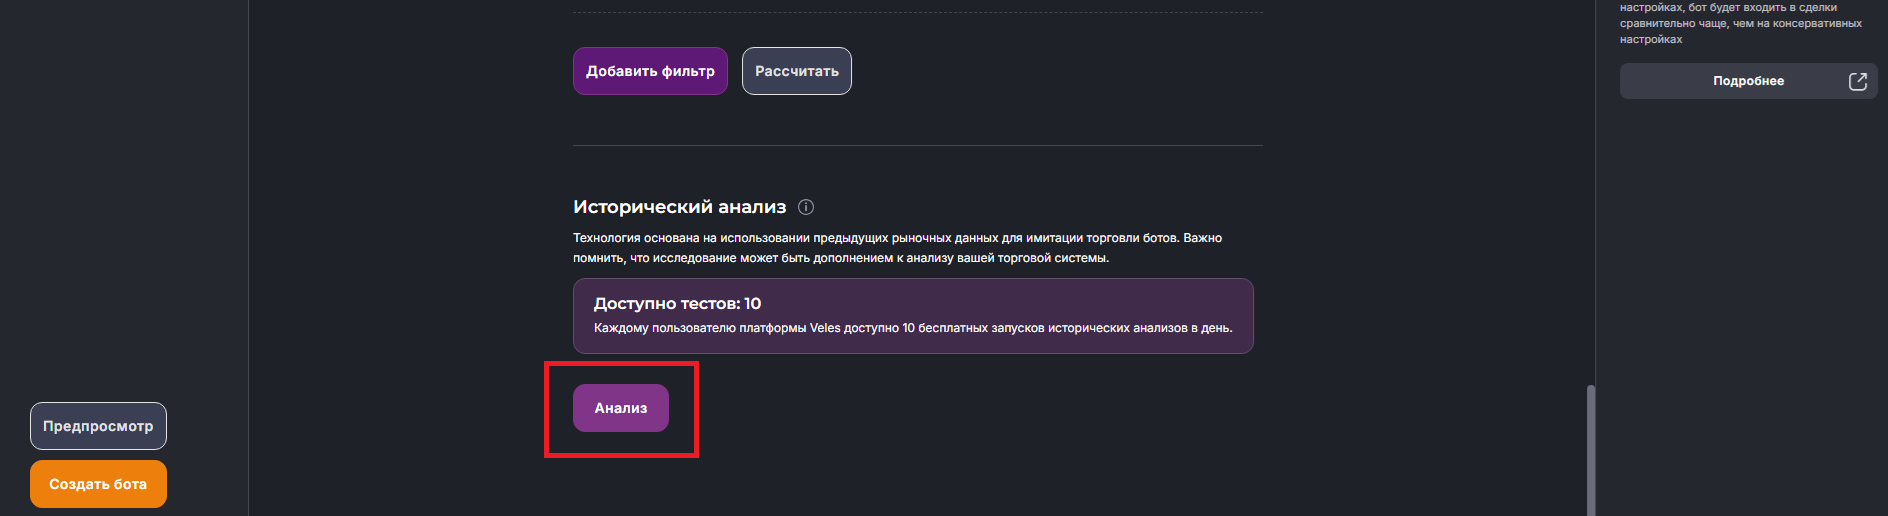This screenshot has width=1888, height=516.
Task: Select the Доступно тестов: 10 text
Action: click(x=677, y=303)
